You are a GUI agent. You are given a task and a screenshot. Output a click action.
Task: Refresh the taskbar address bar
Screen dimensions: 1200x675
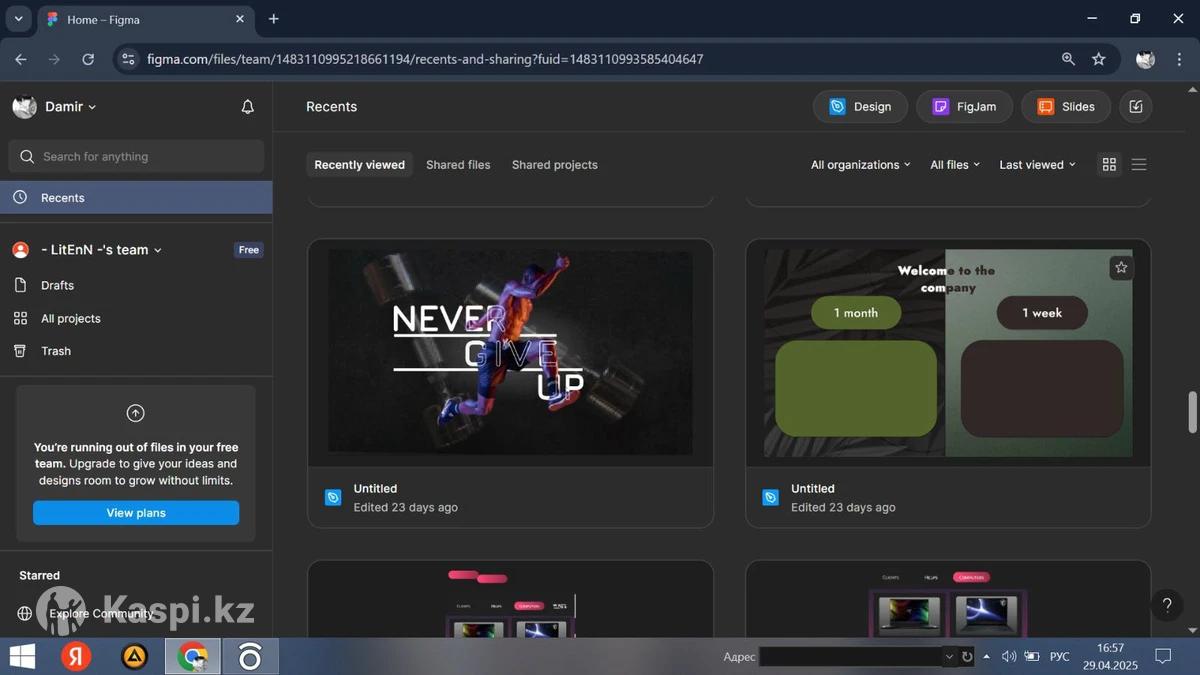pyautogui.click(x=967, y=657)
